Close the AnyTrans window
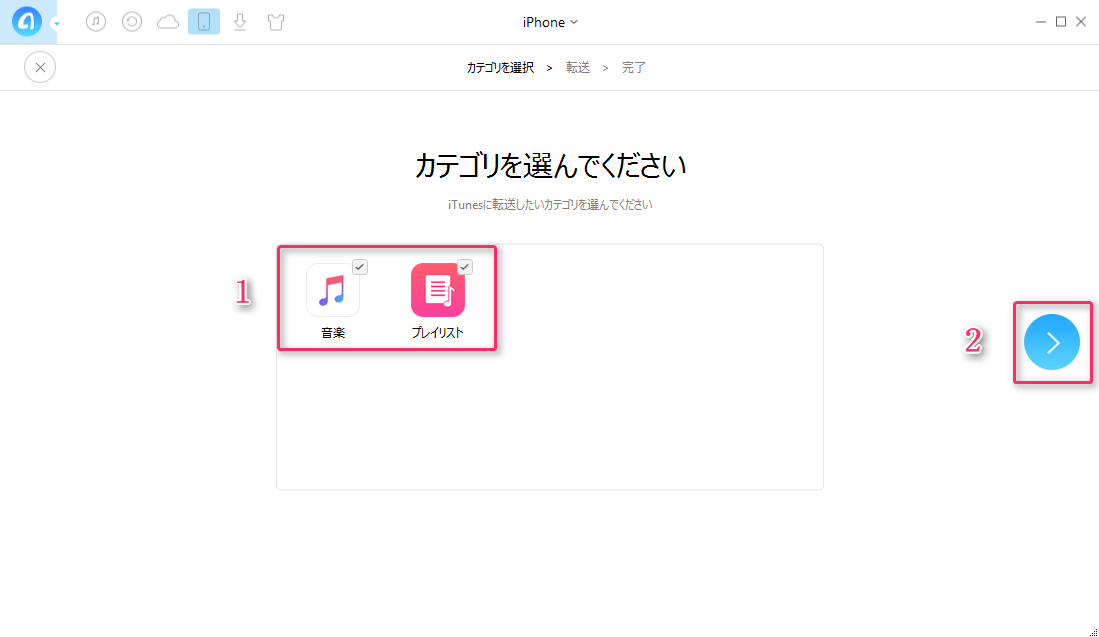Image resolution: width=1099 pixels, height=637 pixels. pos(1081,22)
